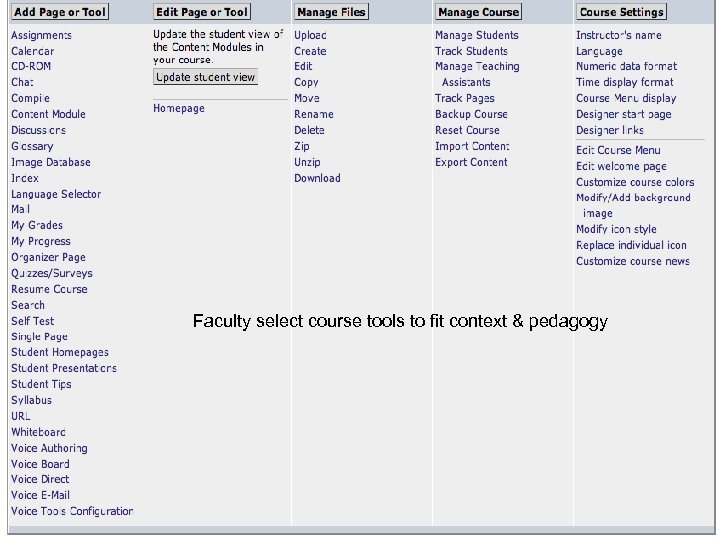
Task: Open Voice Tools Configuration
Action: pos(72,511)
